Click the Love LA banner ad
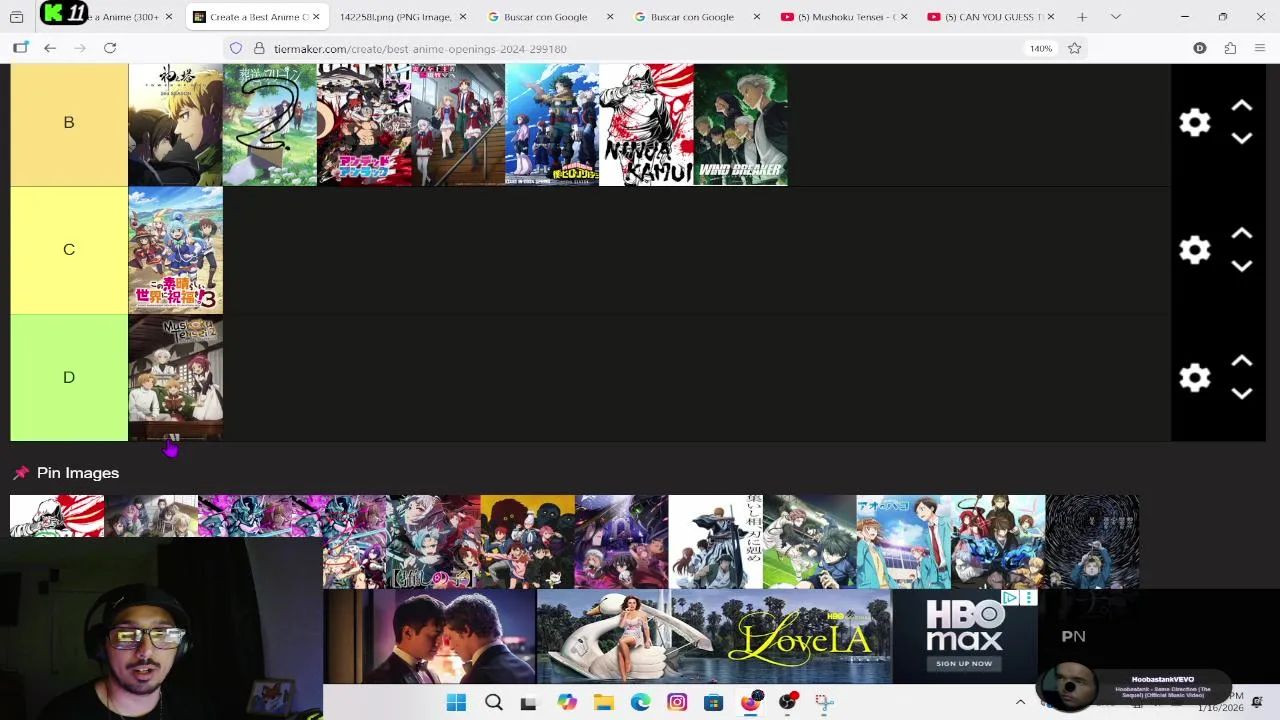This screenshot has width=1280, height=720. 714,637
